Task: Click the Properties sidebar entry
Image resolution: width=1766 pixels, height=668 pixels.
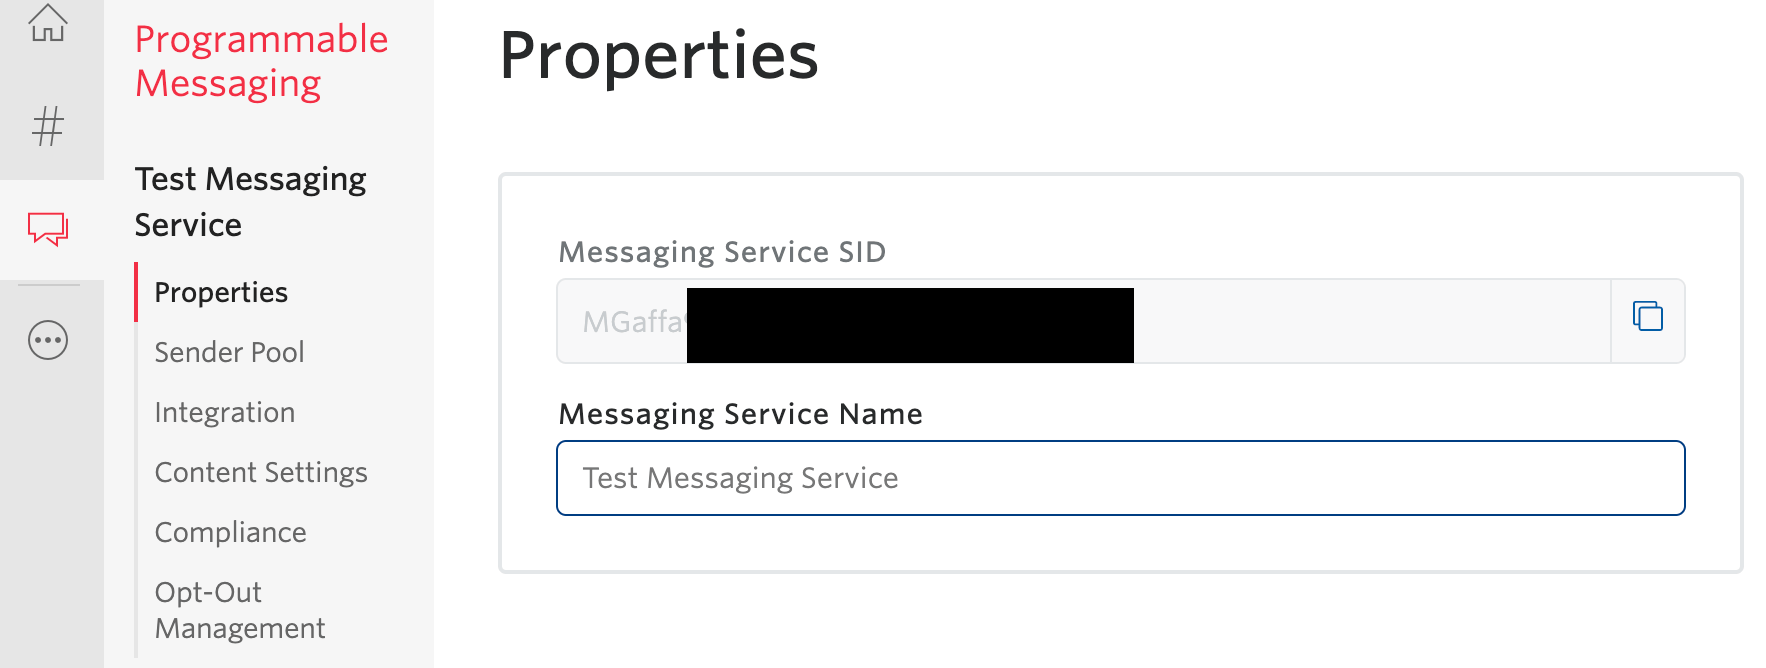Action: click(x=220, y=292)
